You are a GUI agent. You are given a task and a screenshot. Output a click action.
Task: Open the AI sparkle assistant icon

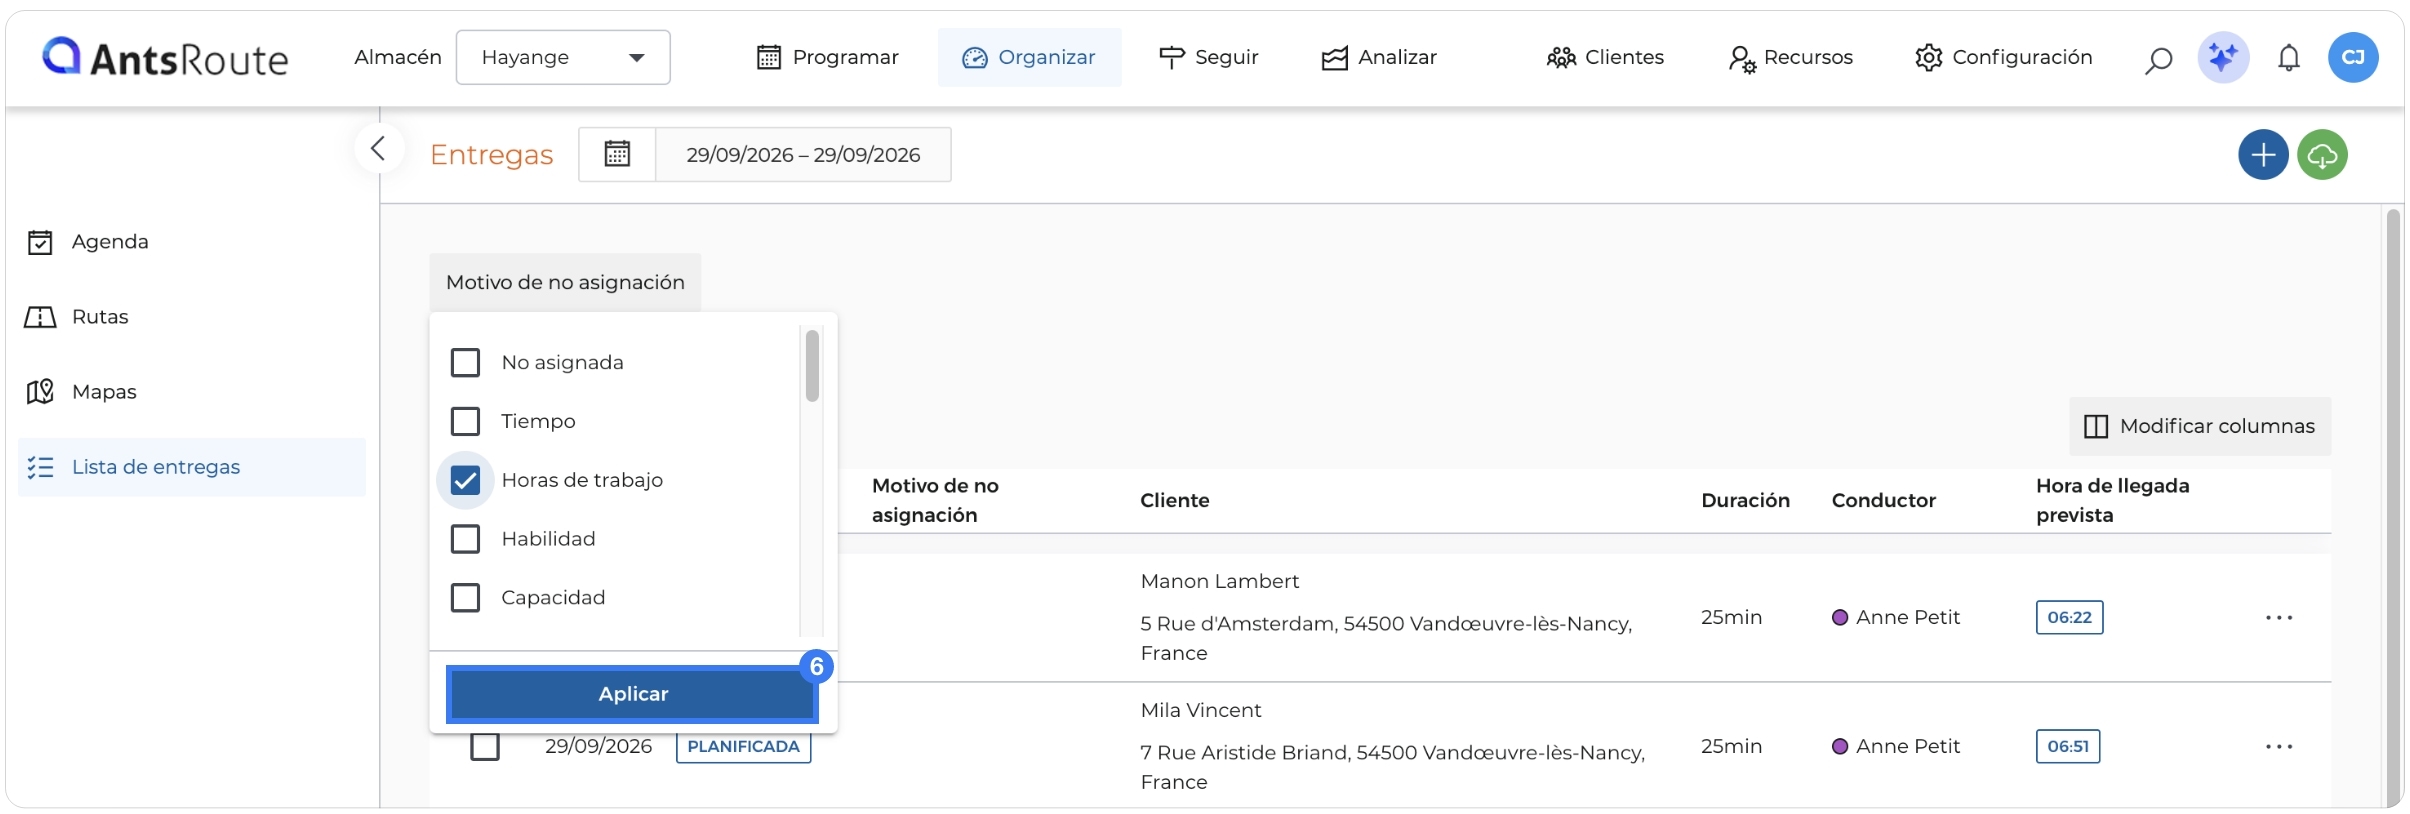coord(2223,57)
